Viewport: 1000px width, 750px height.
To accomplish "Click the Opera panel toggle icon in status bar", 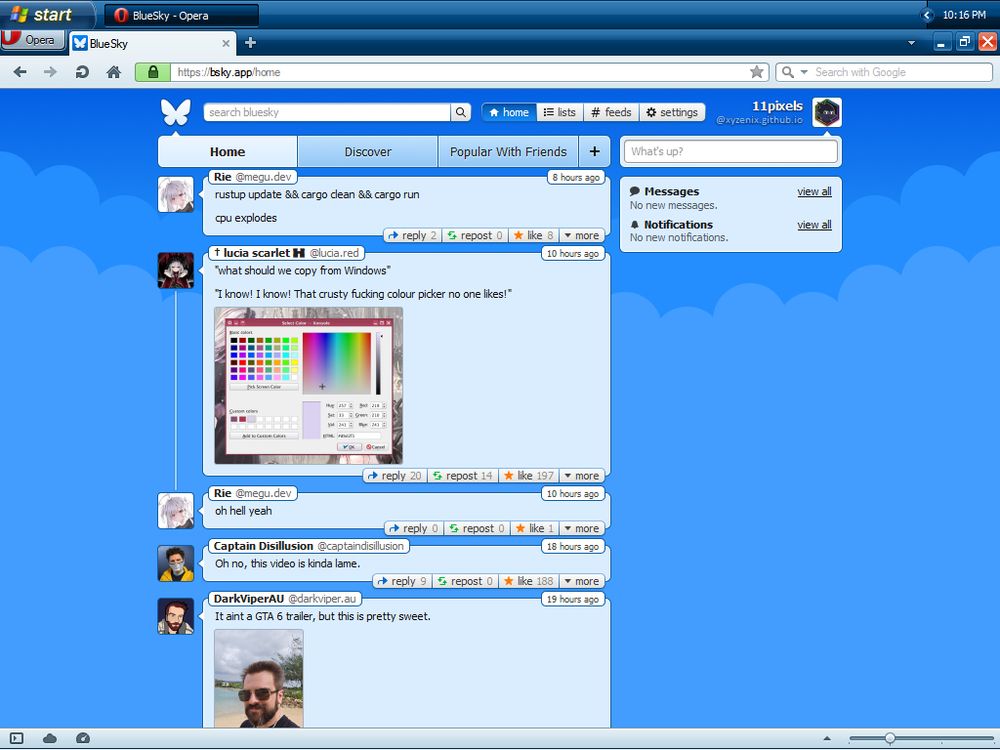I will 17,739.
